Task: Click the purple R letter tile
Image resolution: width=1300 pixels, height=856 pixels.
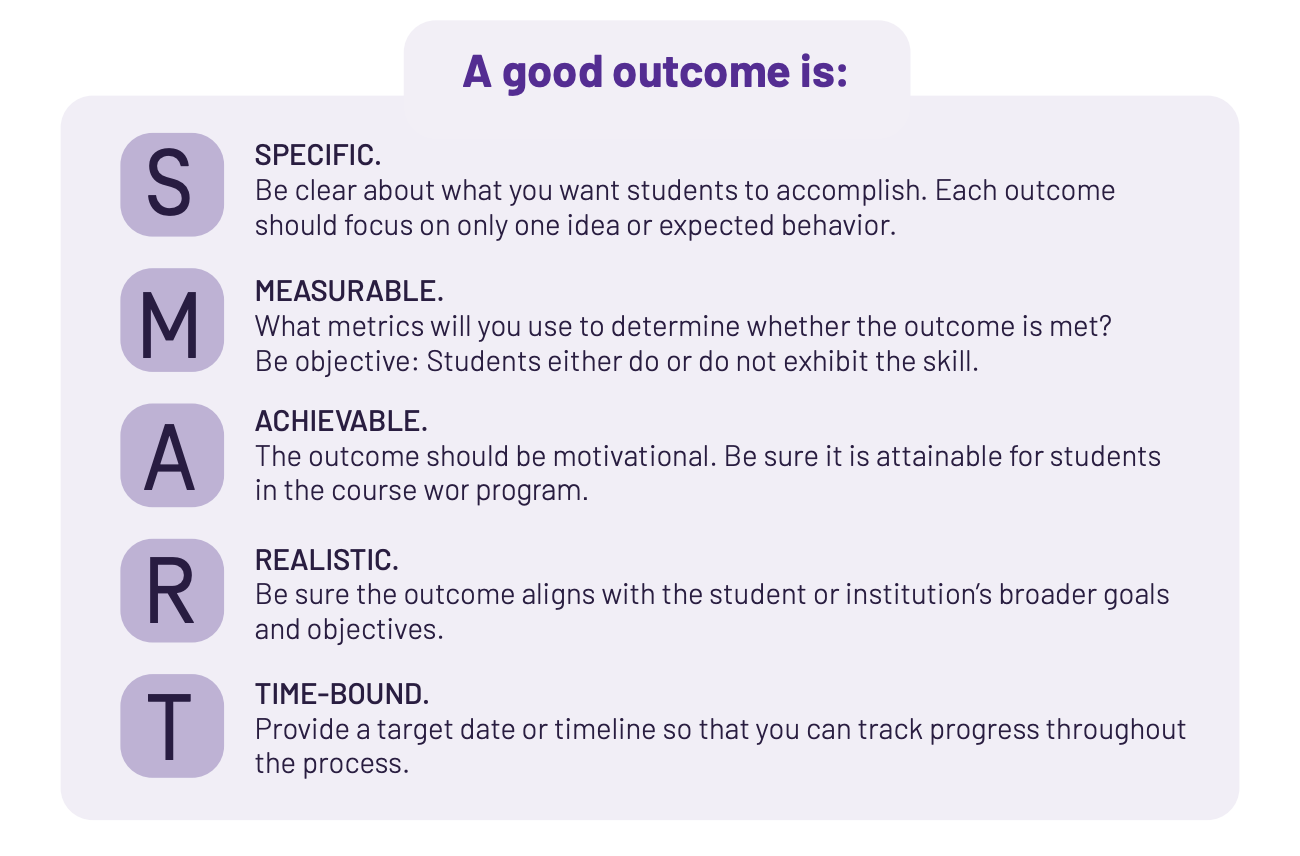Action: click(x=172, y=590)
